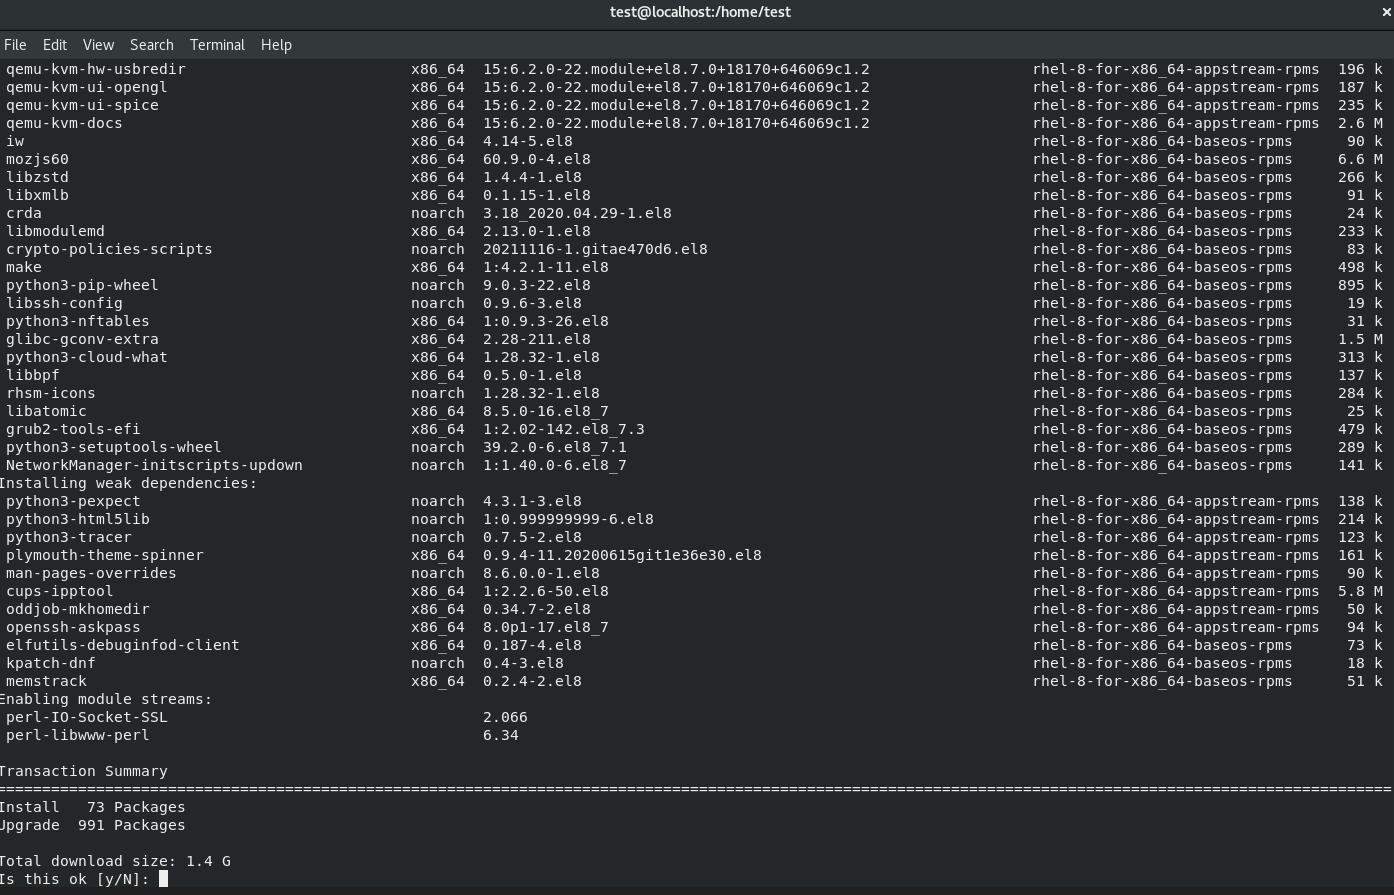Select package name rhsm-icons
The width and height of the screenshot is (1394, 895).
pyautogui.click(x=51, y=393)
